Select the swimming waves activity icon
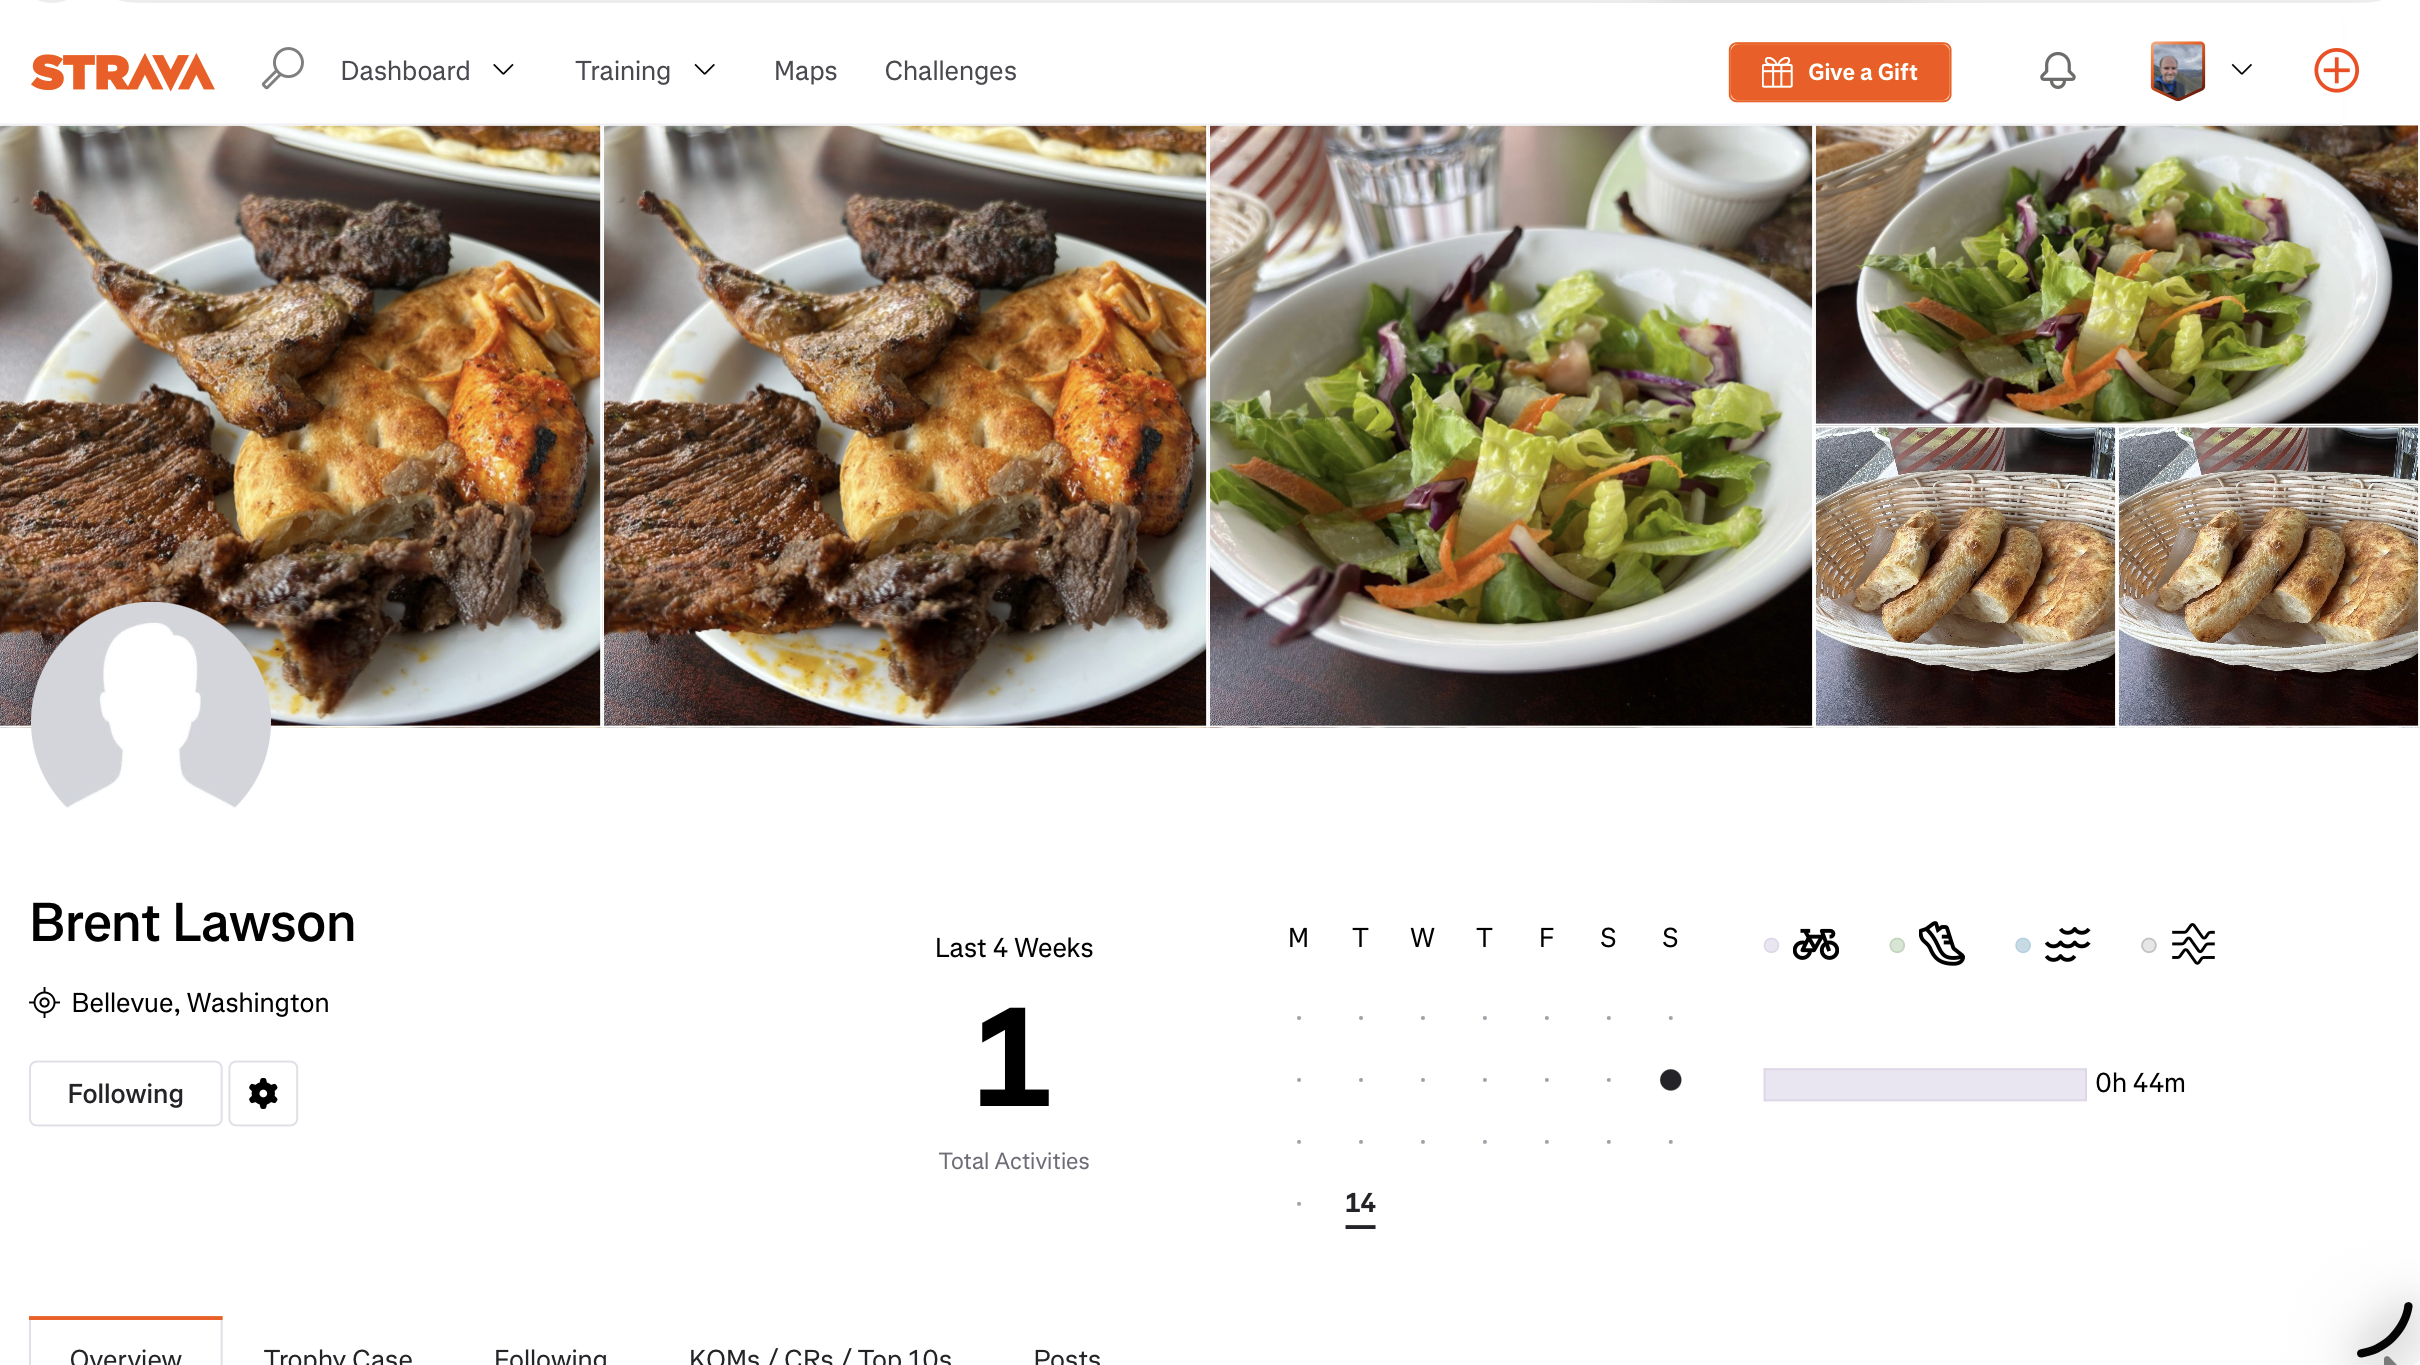 pos(2067,943)
